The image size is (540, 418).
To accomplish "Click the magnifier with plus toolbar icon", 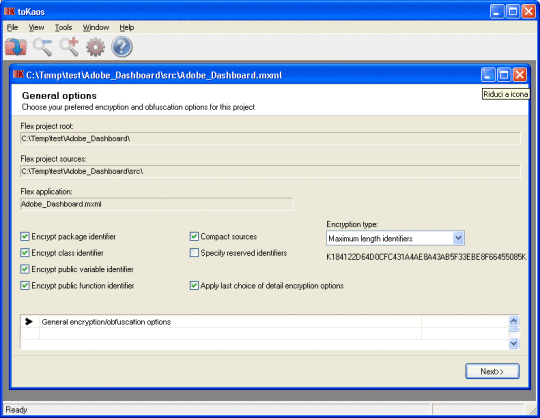I will point(69,47).
